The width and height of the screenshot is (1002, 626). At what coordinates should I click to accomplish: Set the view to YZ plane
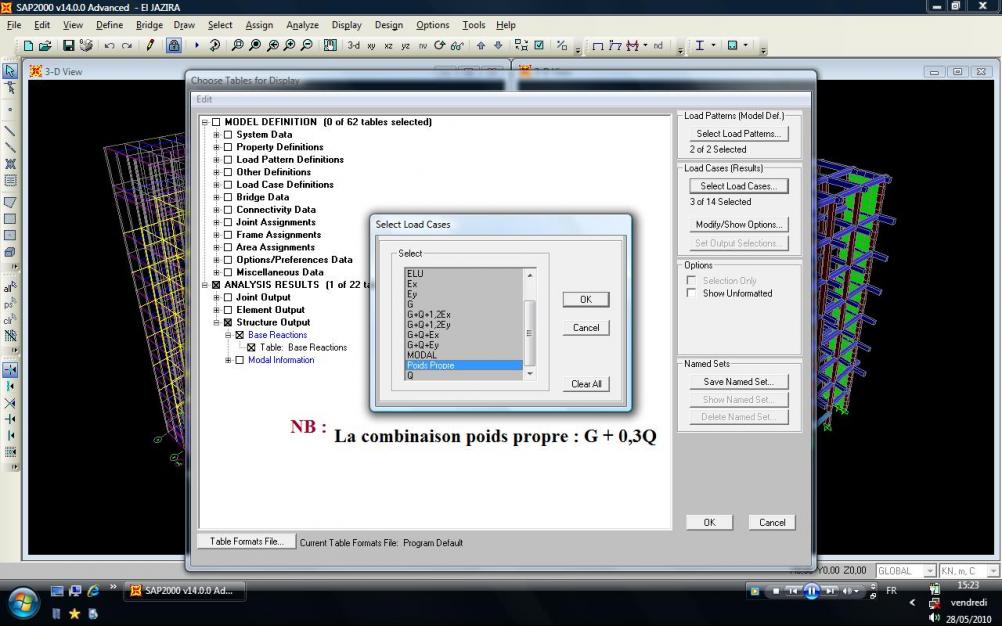(405, 46)
